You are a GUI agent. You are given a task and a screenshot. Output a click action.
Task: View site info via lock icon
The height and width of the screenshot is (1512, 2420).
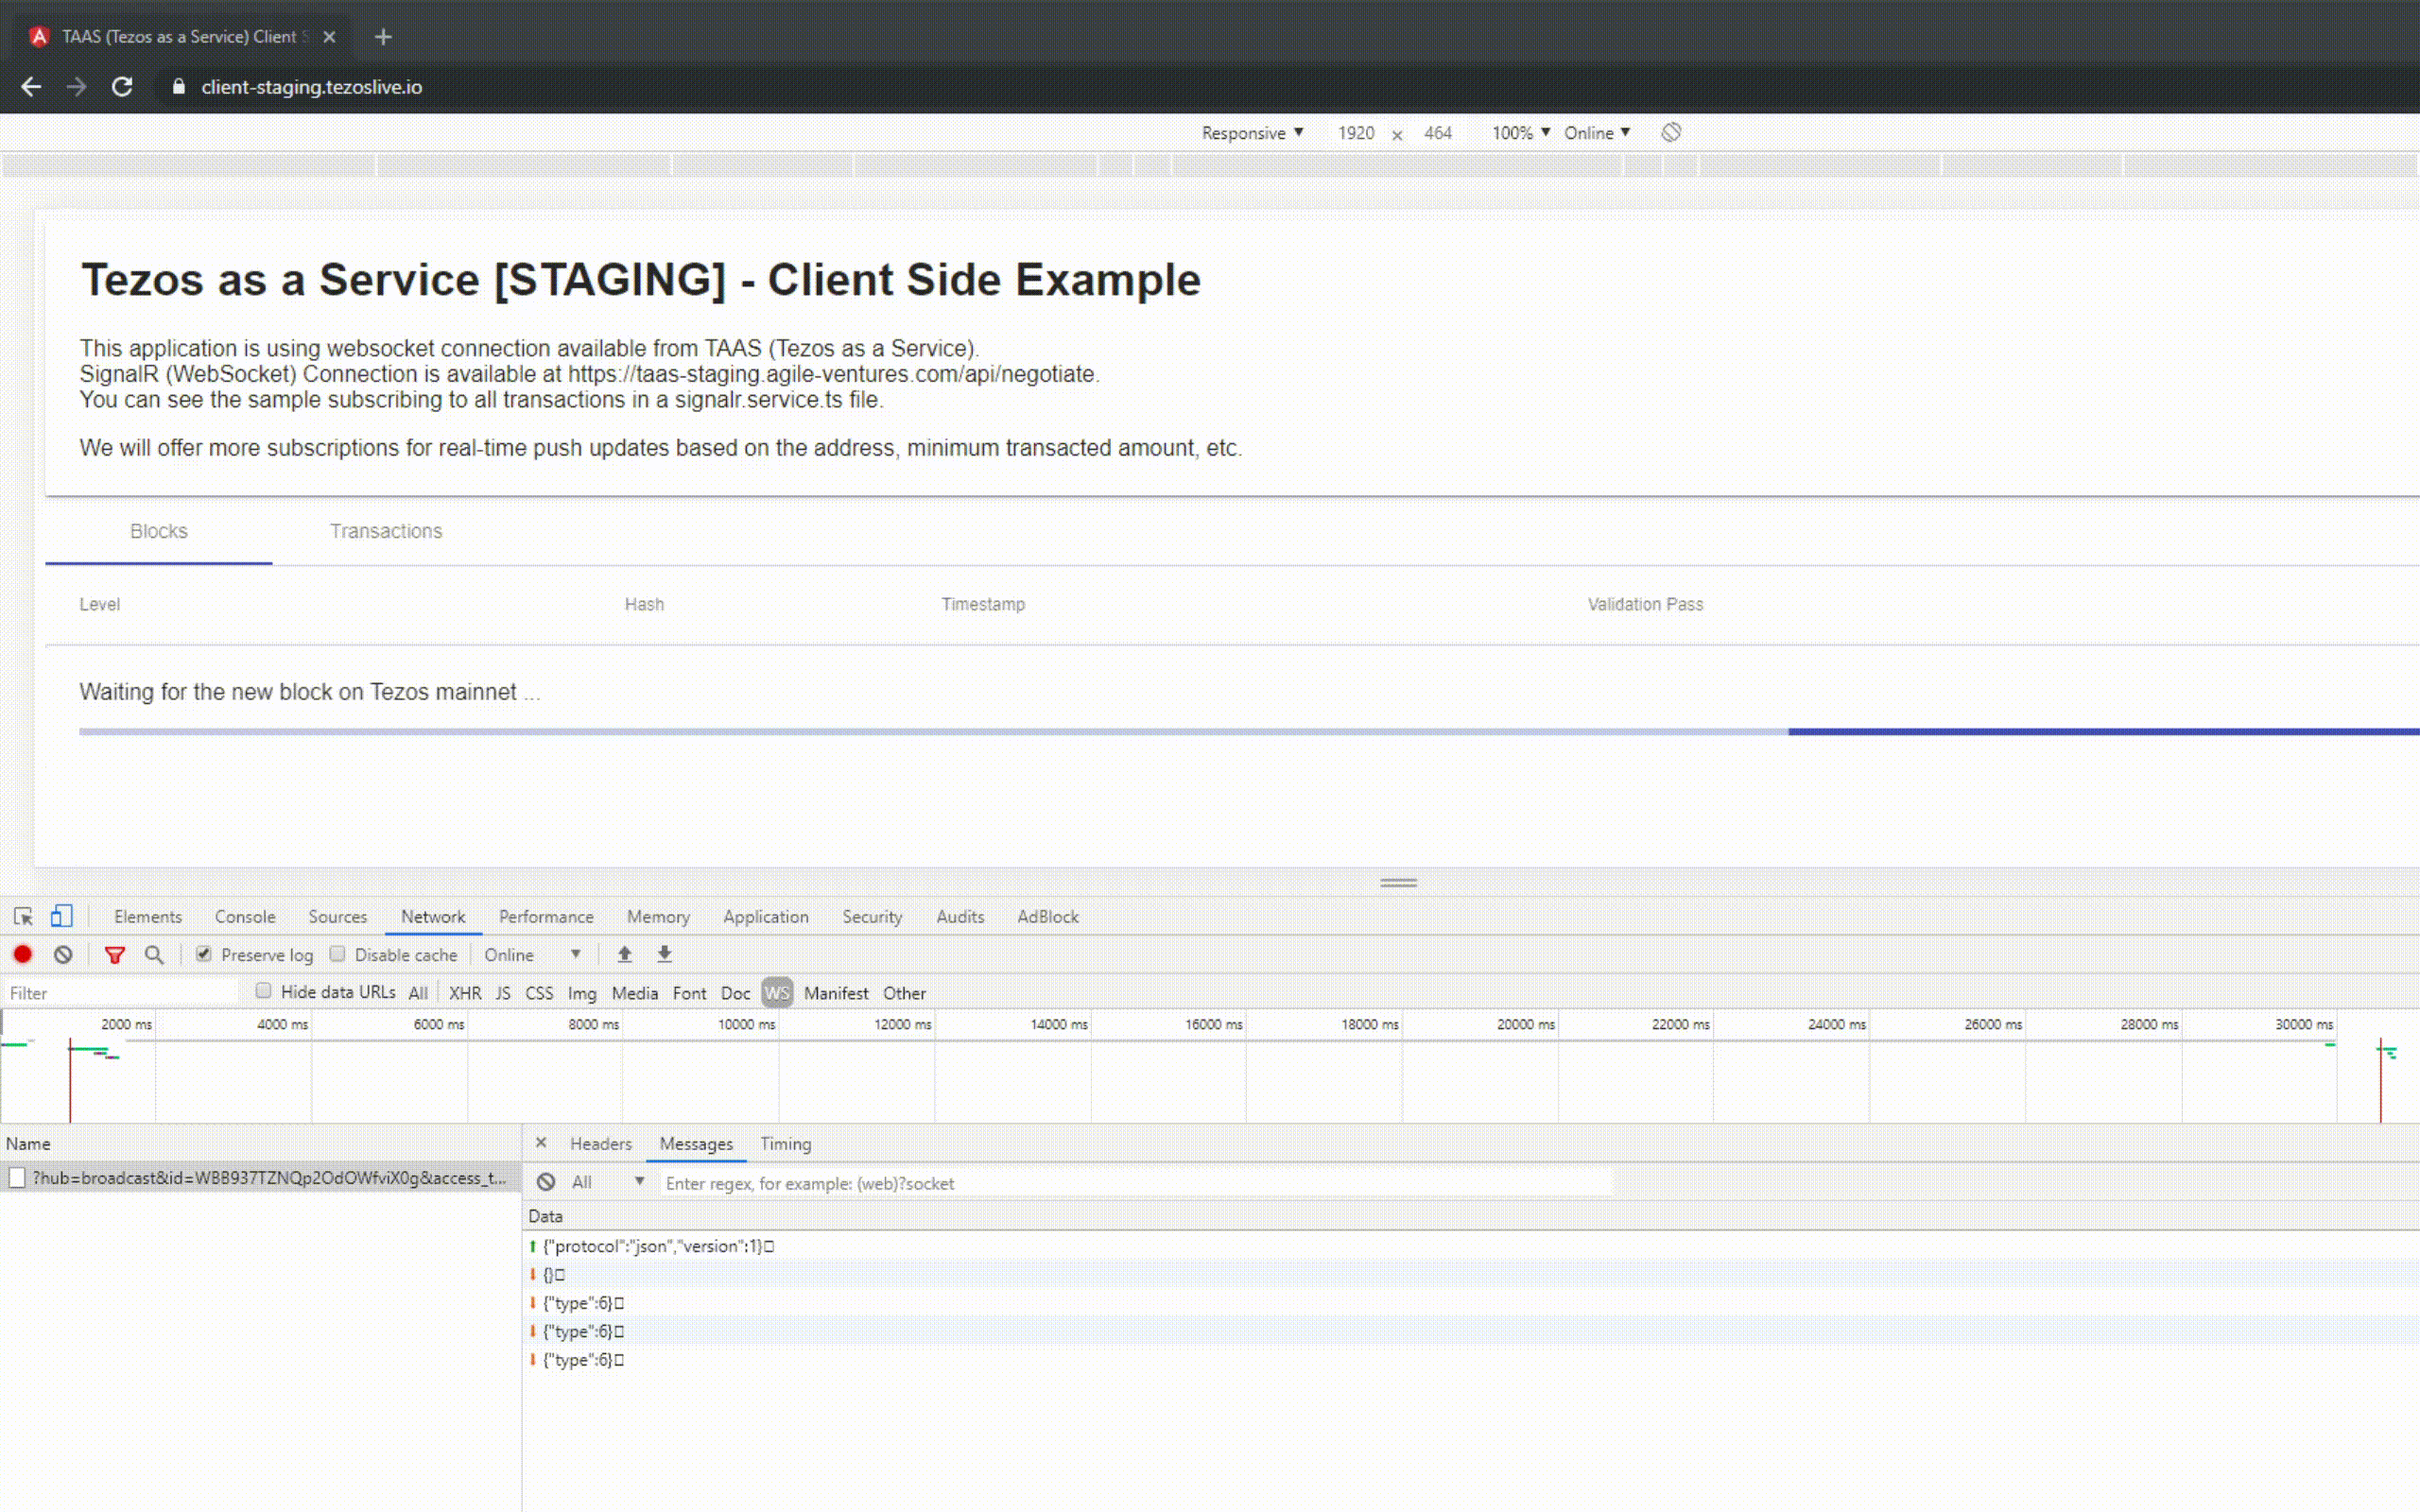coord(179,87)
